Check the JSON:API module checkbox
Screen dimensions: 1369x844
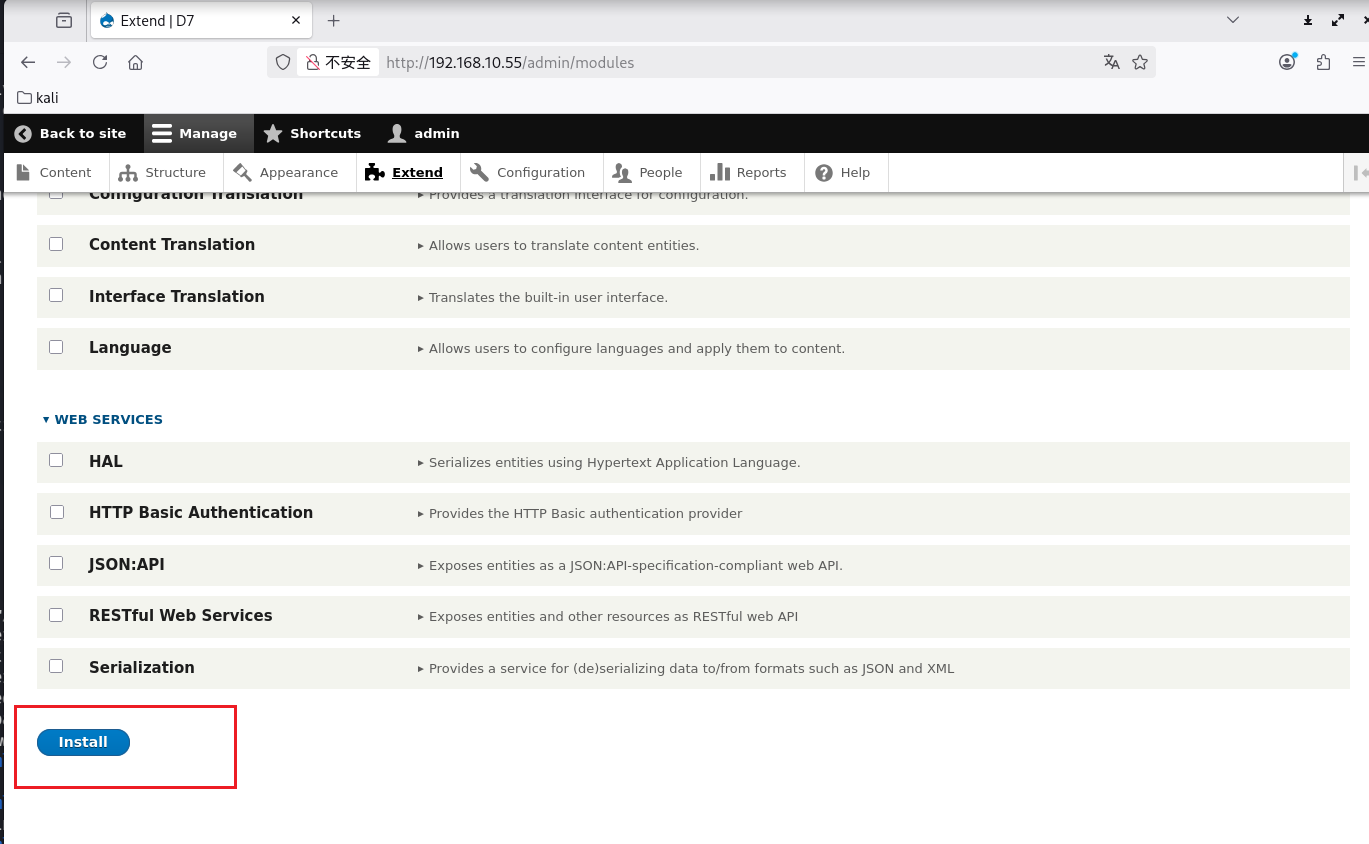[56, 564]
